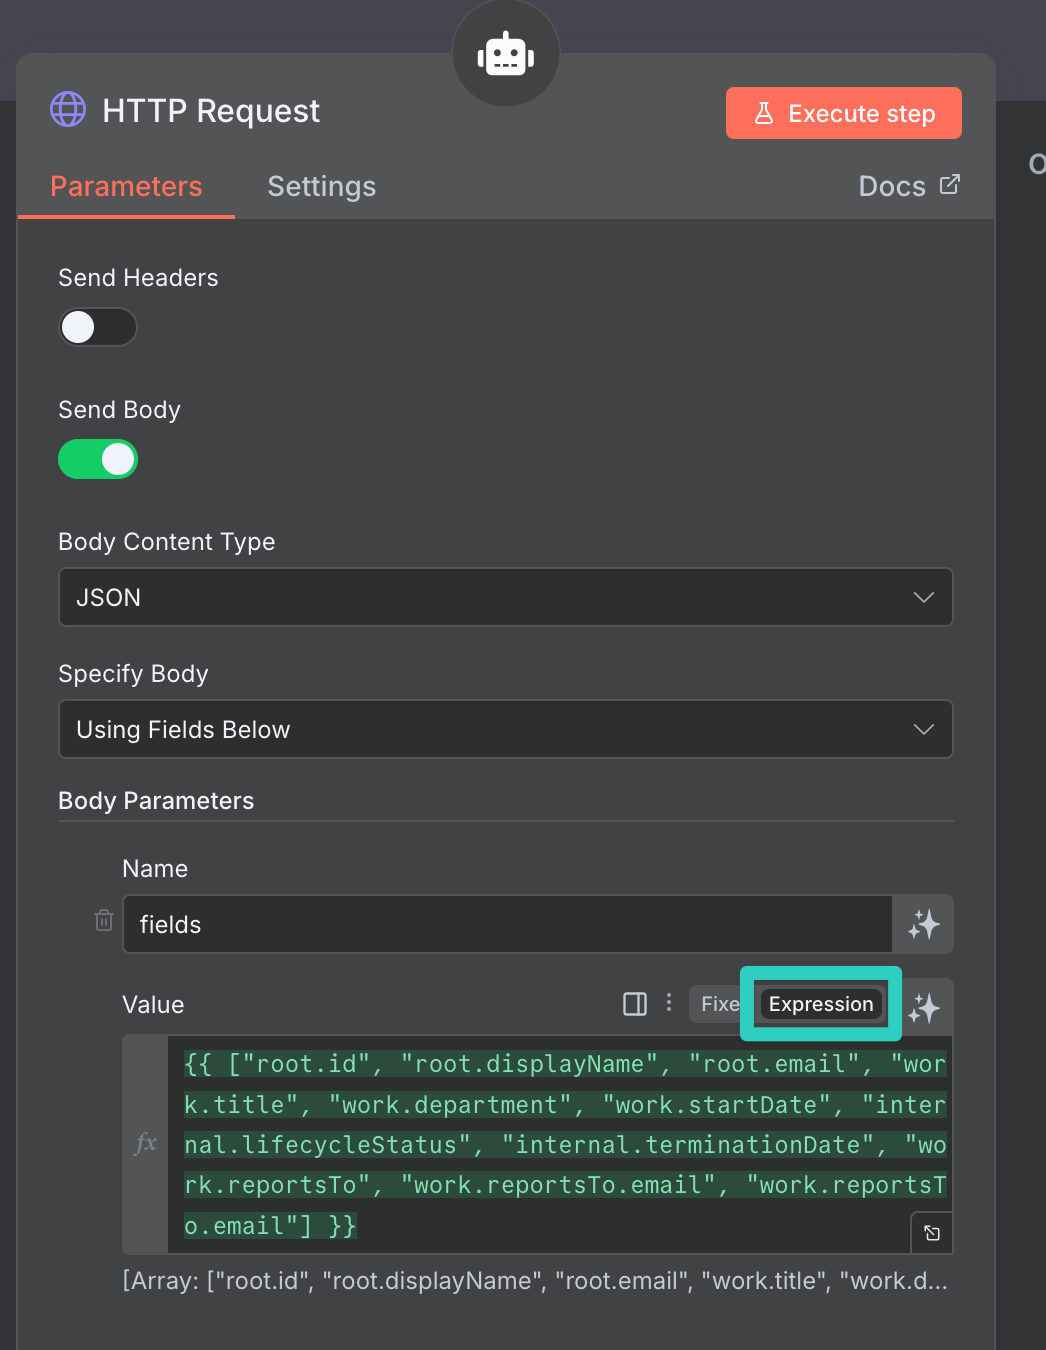This screenshot has width=1046, height=1350.
Task: Open the Body Content Type dropdown
Action: pos(505,597)
